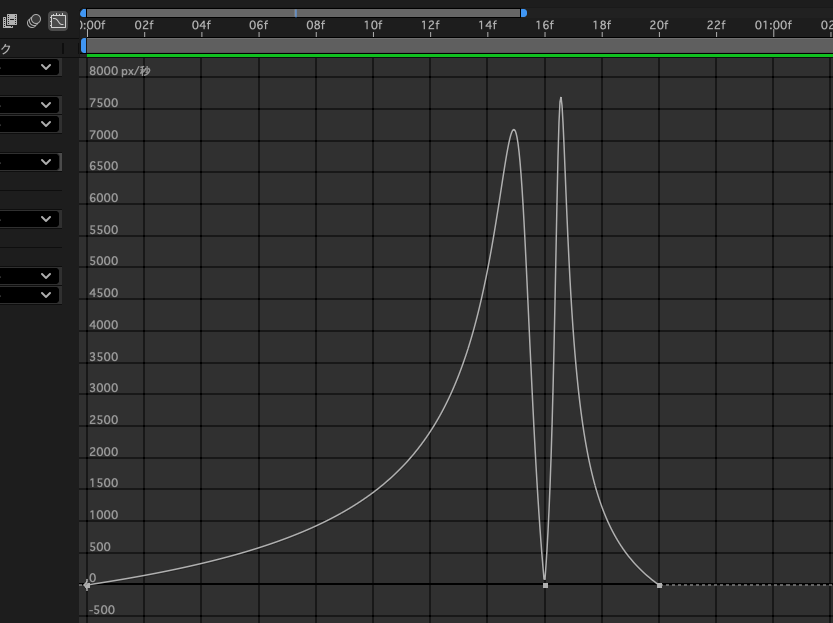Open the topmost dropdown in layer column

point(30,67)
